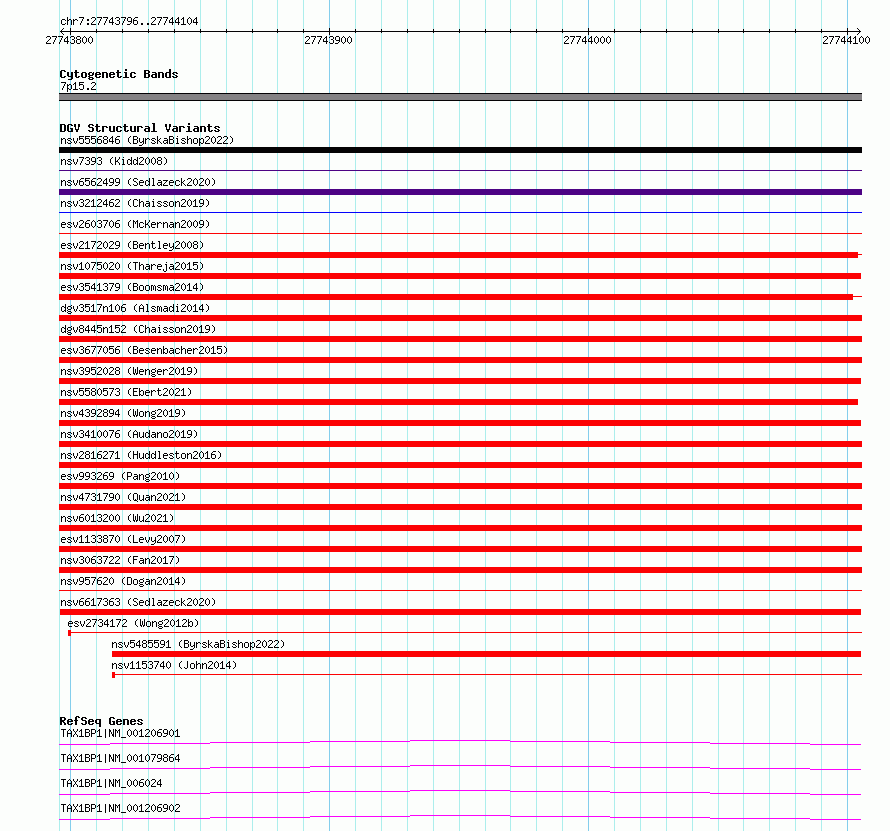Click the RefSeq Genes track heading
The image size is (890, 831).
101,721
